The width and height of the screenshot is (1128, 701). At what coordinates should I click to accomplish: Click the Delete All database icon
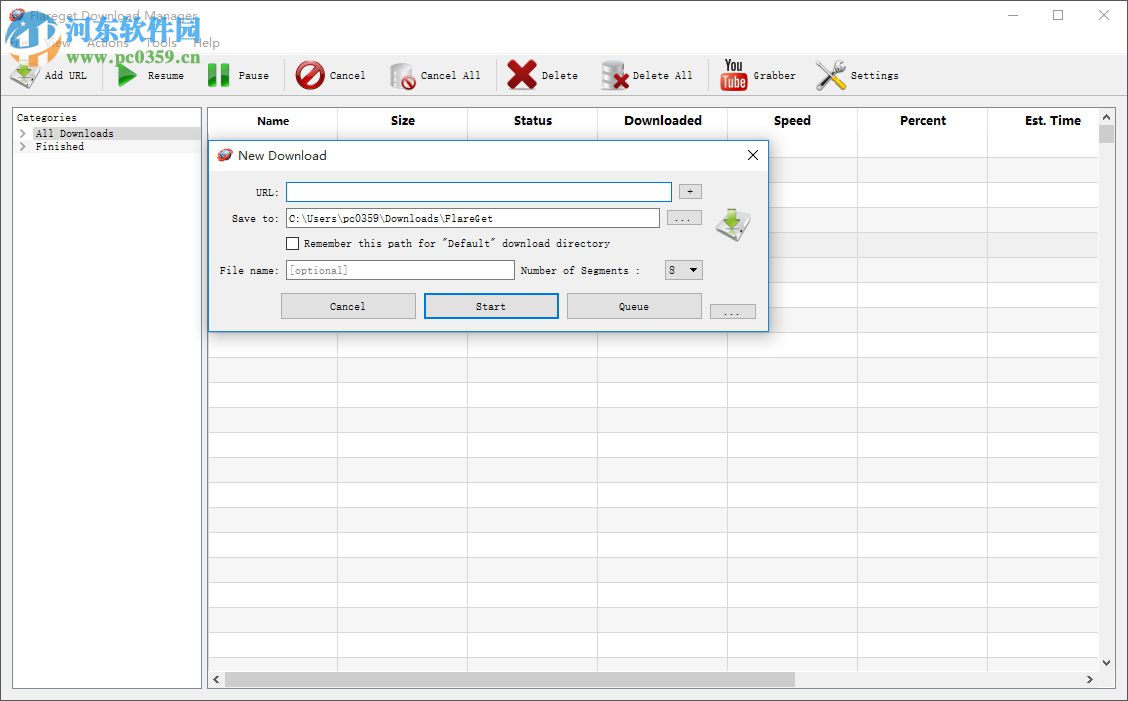[x=614, y=76]
